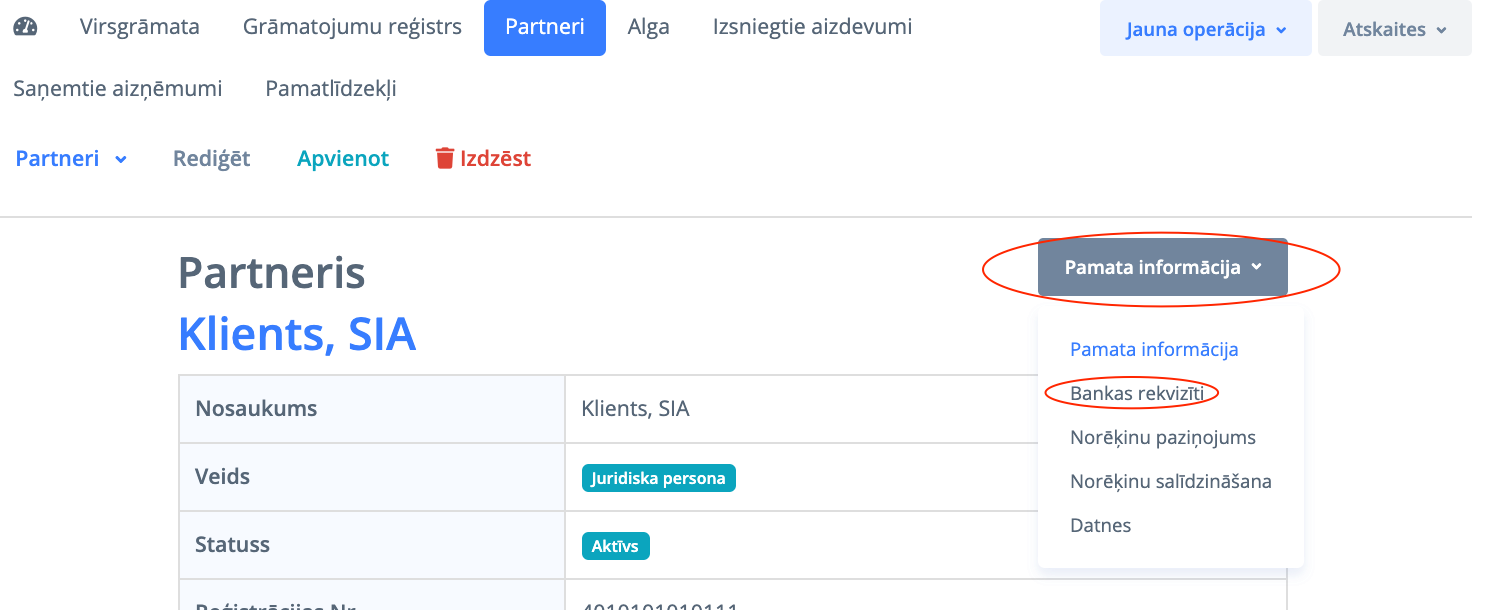Go to Grāmatojumu reģistrs

(352, 27)
